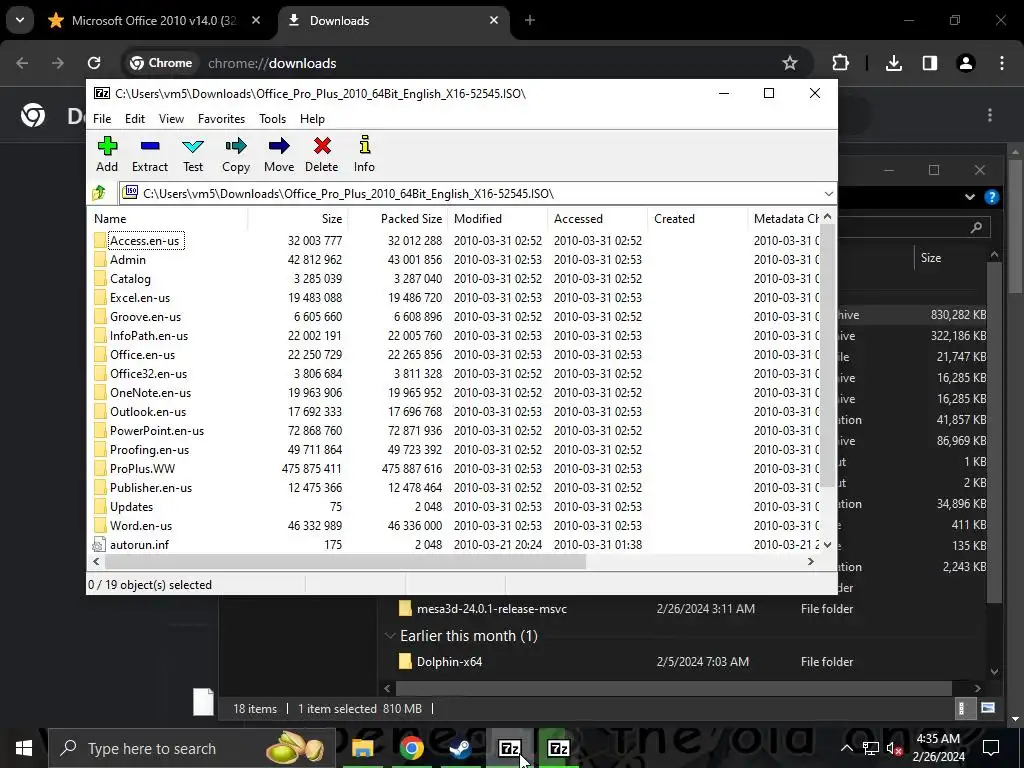Select the Catalog folder
Image resolution: width=1024 pixels, height=768 pixels.
pos(130,279)
